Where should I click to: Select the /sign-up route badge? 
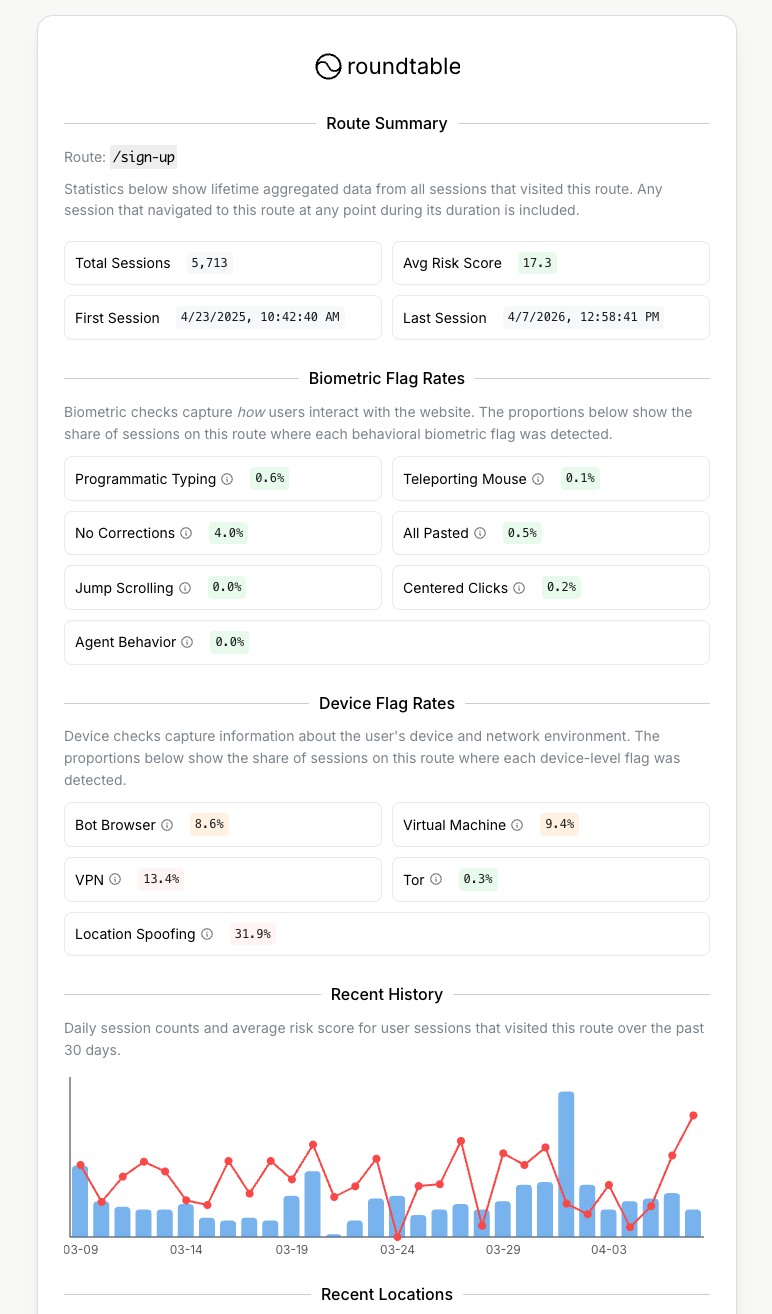pos(143,157)
